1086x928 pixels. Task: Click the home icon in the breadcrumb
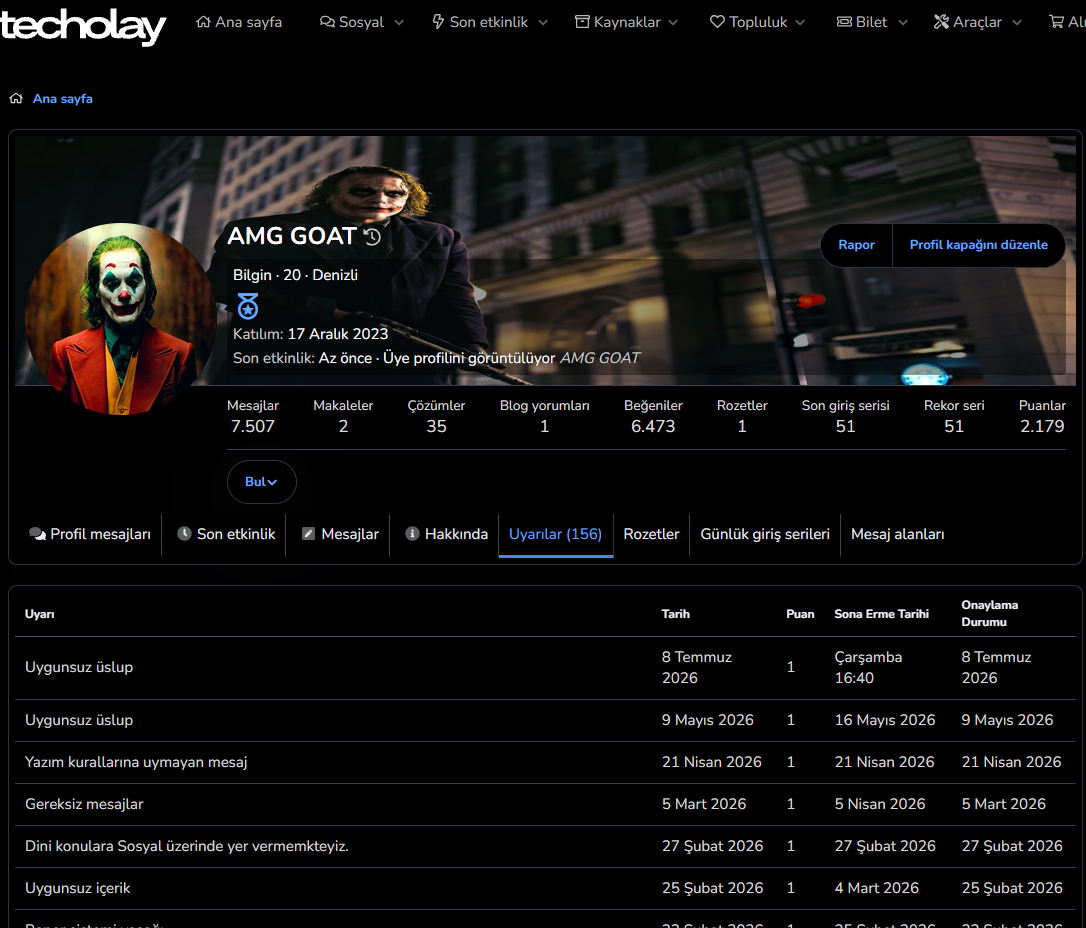[16, 98]
